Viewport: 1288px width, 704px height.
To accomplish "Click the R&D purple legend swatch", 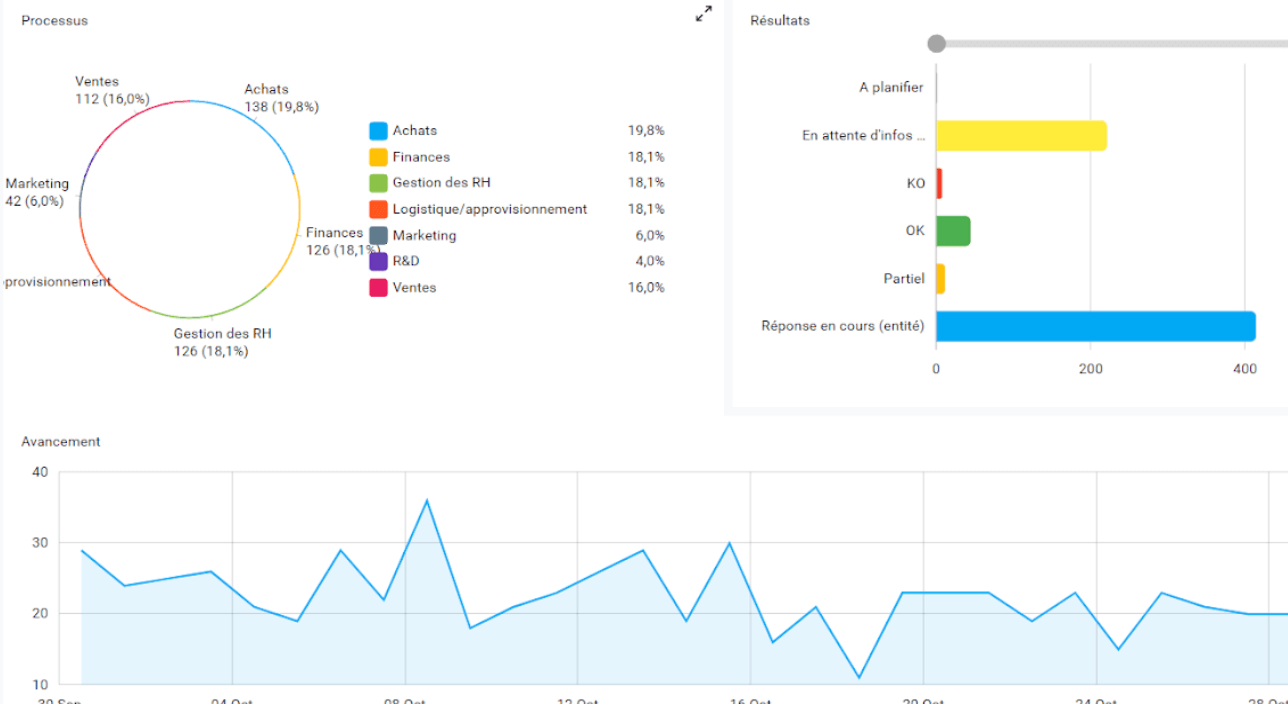I will [x=378, y=261].
